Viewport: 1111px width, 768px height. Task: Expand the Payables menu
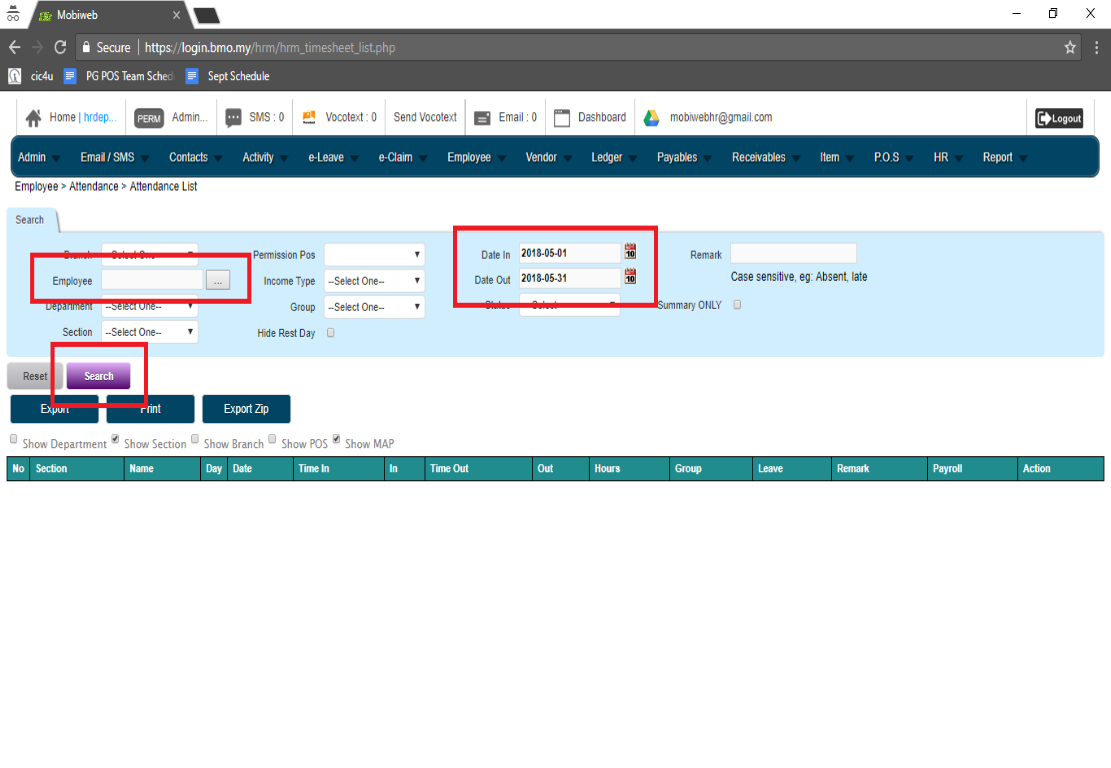coord(684,157)
